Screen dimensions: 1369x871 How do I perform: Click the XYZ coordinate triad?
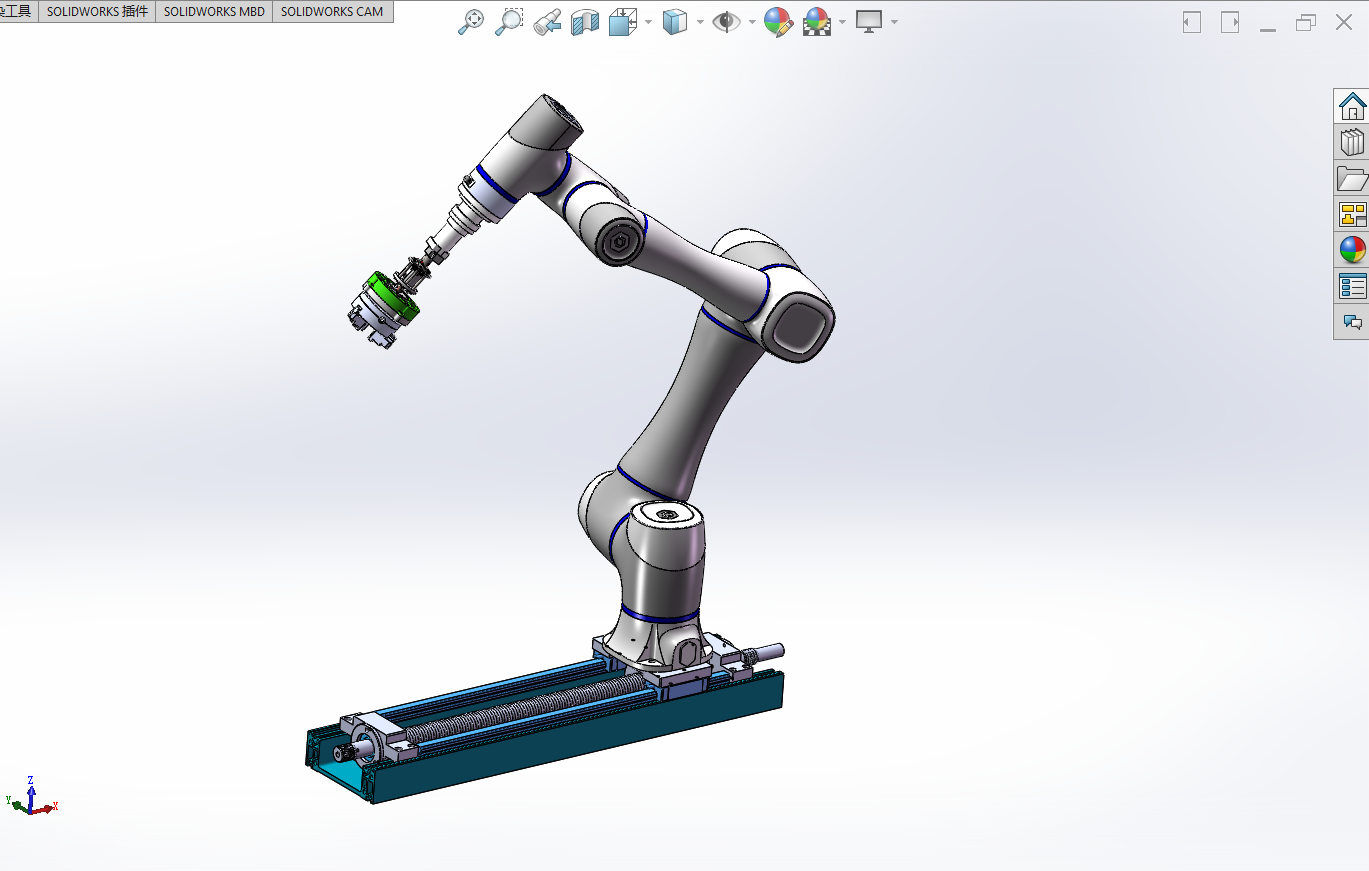(33, 796)
